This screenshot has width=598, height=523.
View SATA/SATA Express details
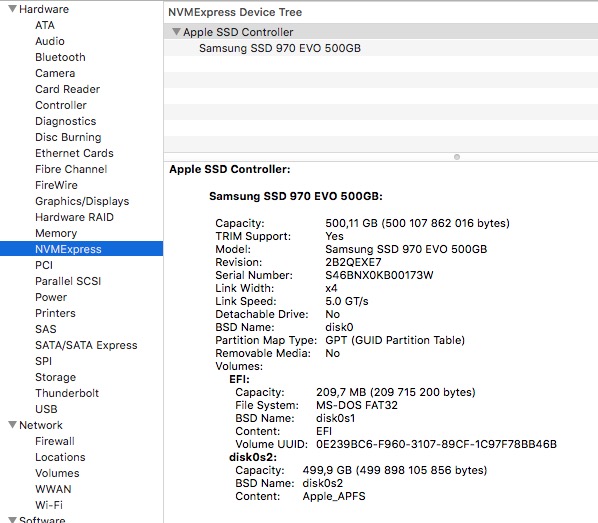[86, 345]
